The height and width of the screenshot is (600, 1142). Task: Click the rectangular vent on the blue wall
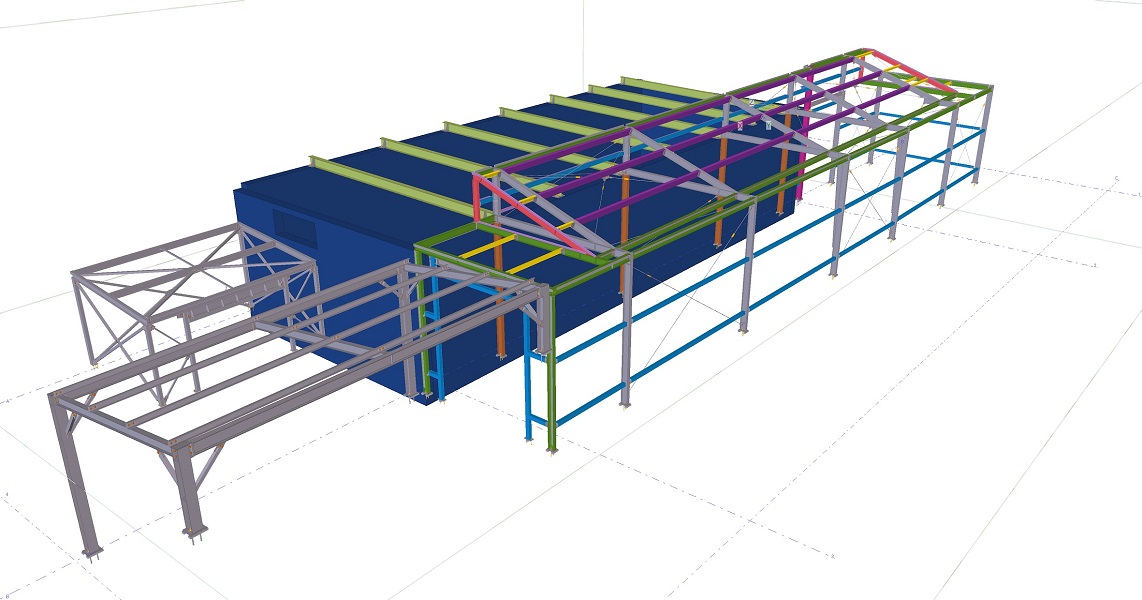(x=291, y=225)
